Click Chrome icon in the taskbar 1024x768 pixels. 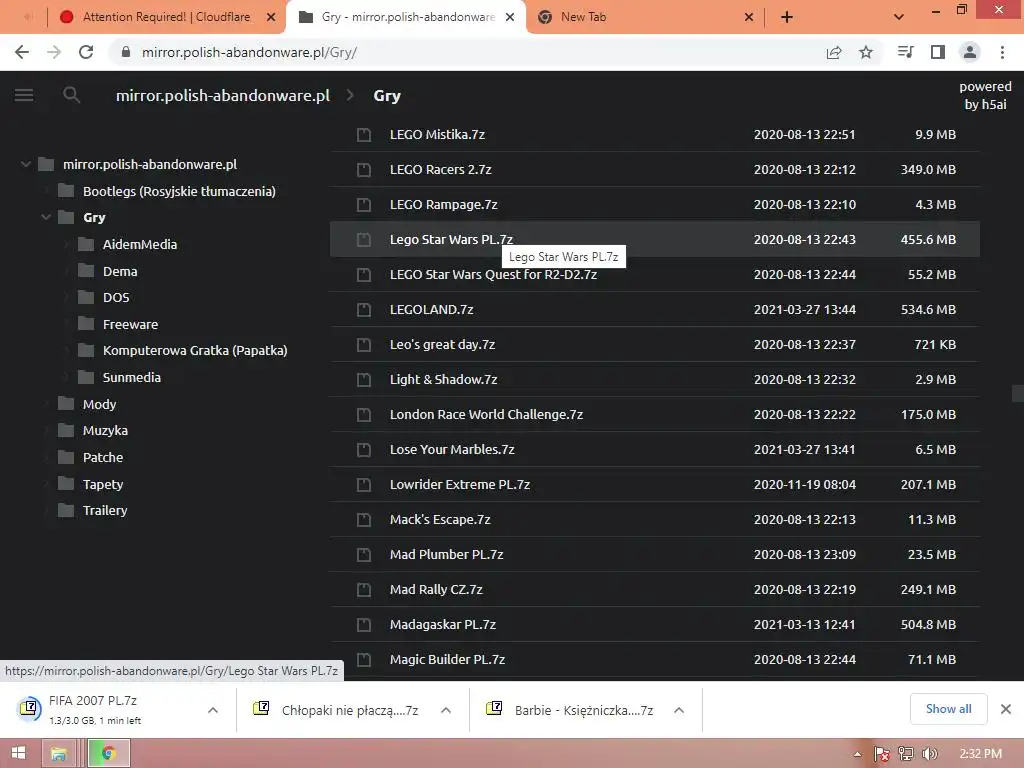point(109,754)
